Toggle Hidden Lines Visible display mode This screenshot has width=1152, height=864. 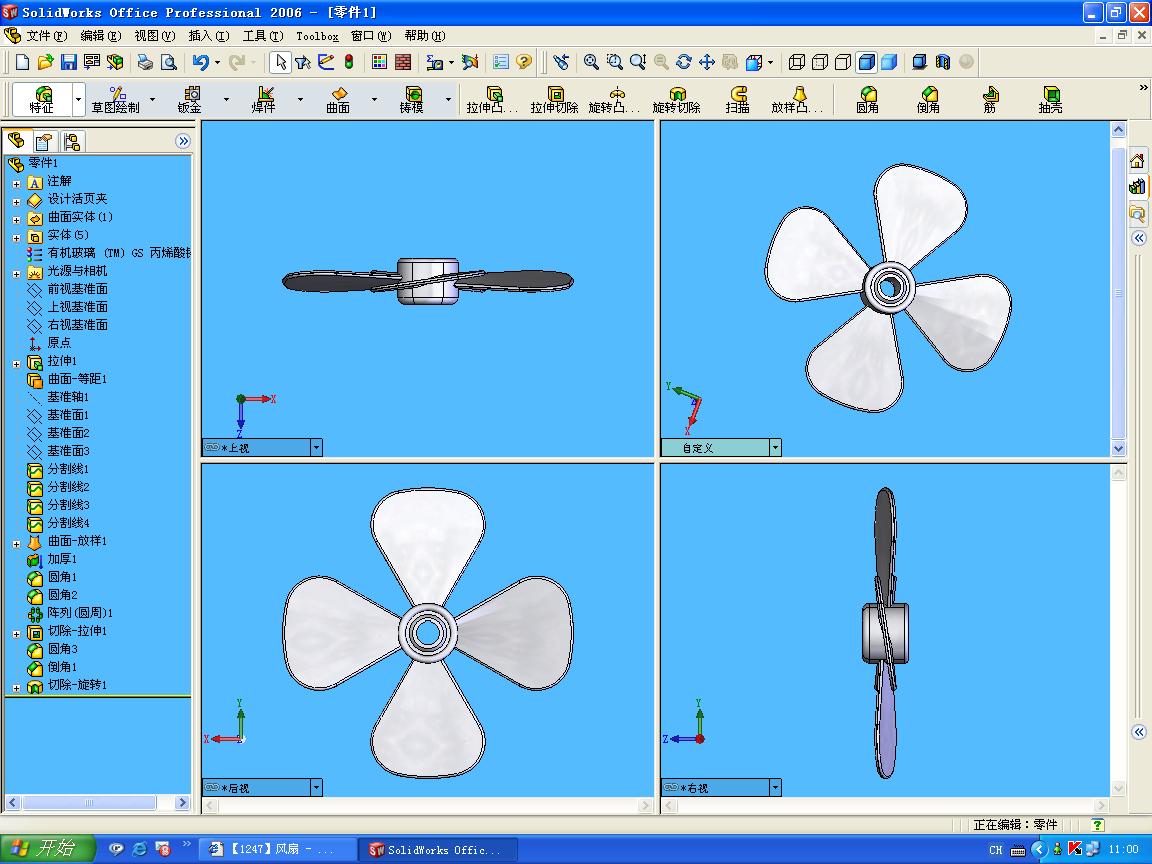pyautogui.click(x=820, y=62)
